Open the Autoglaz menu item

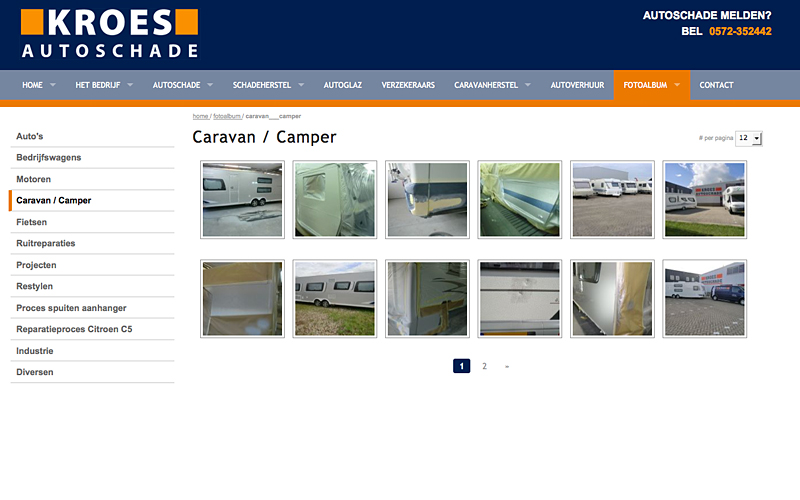click(x=342, y=85)
